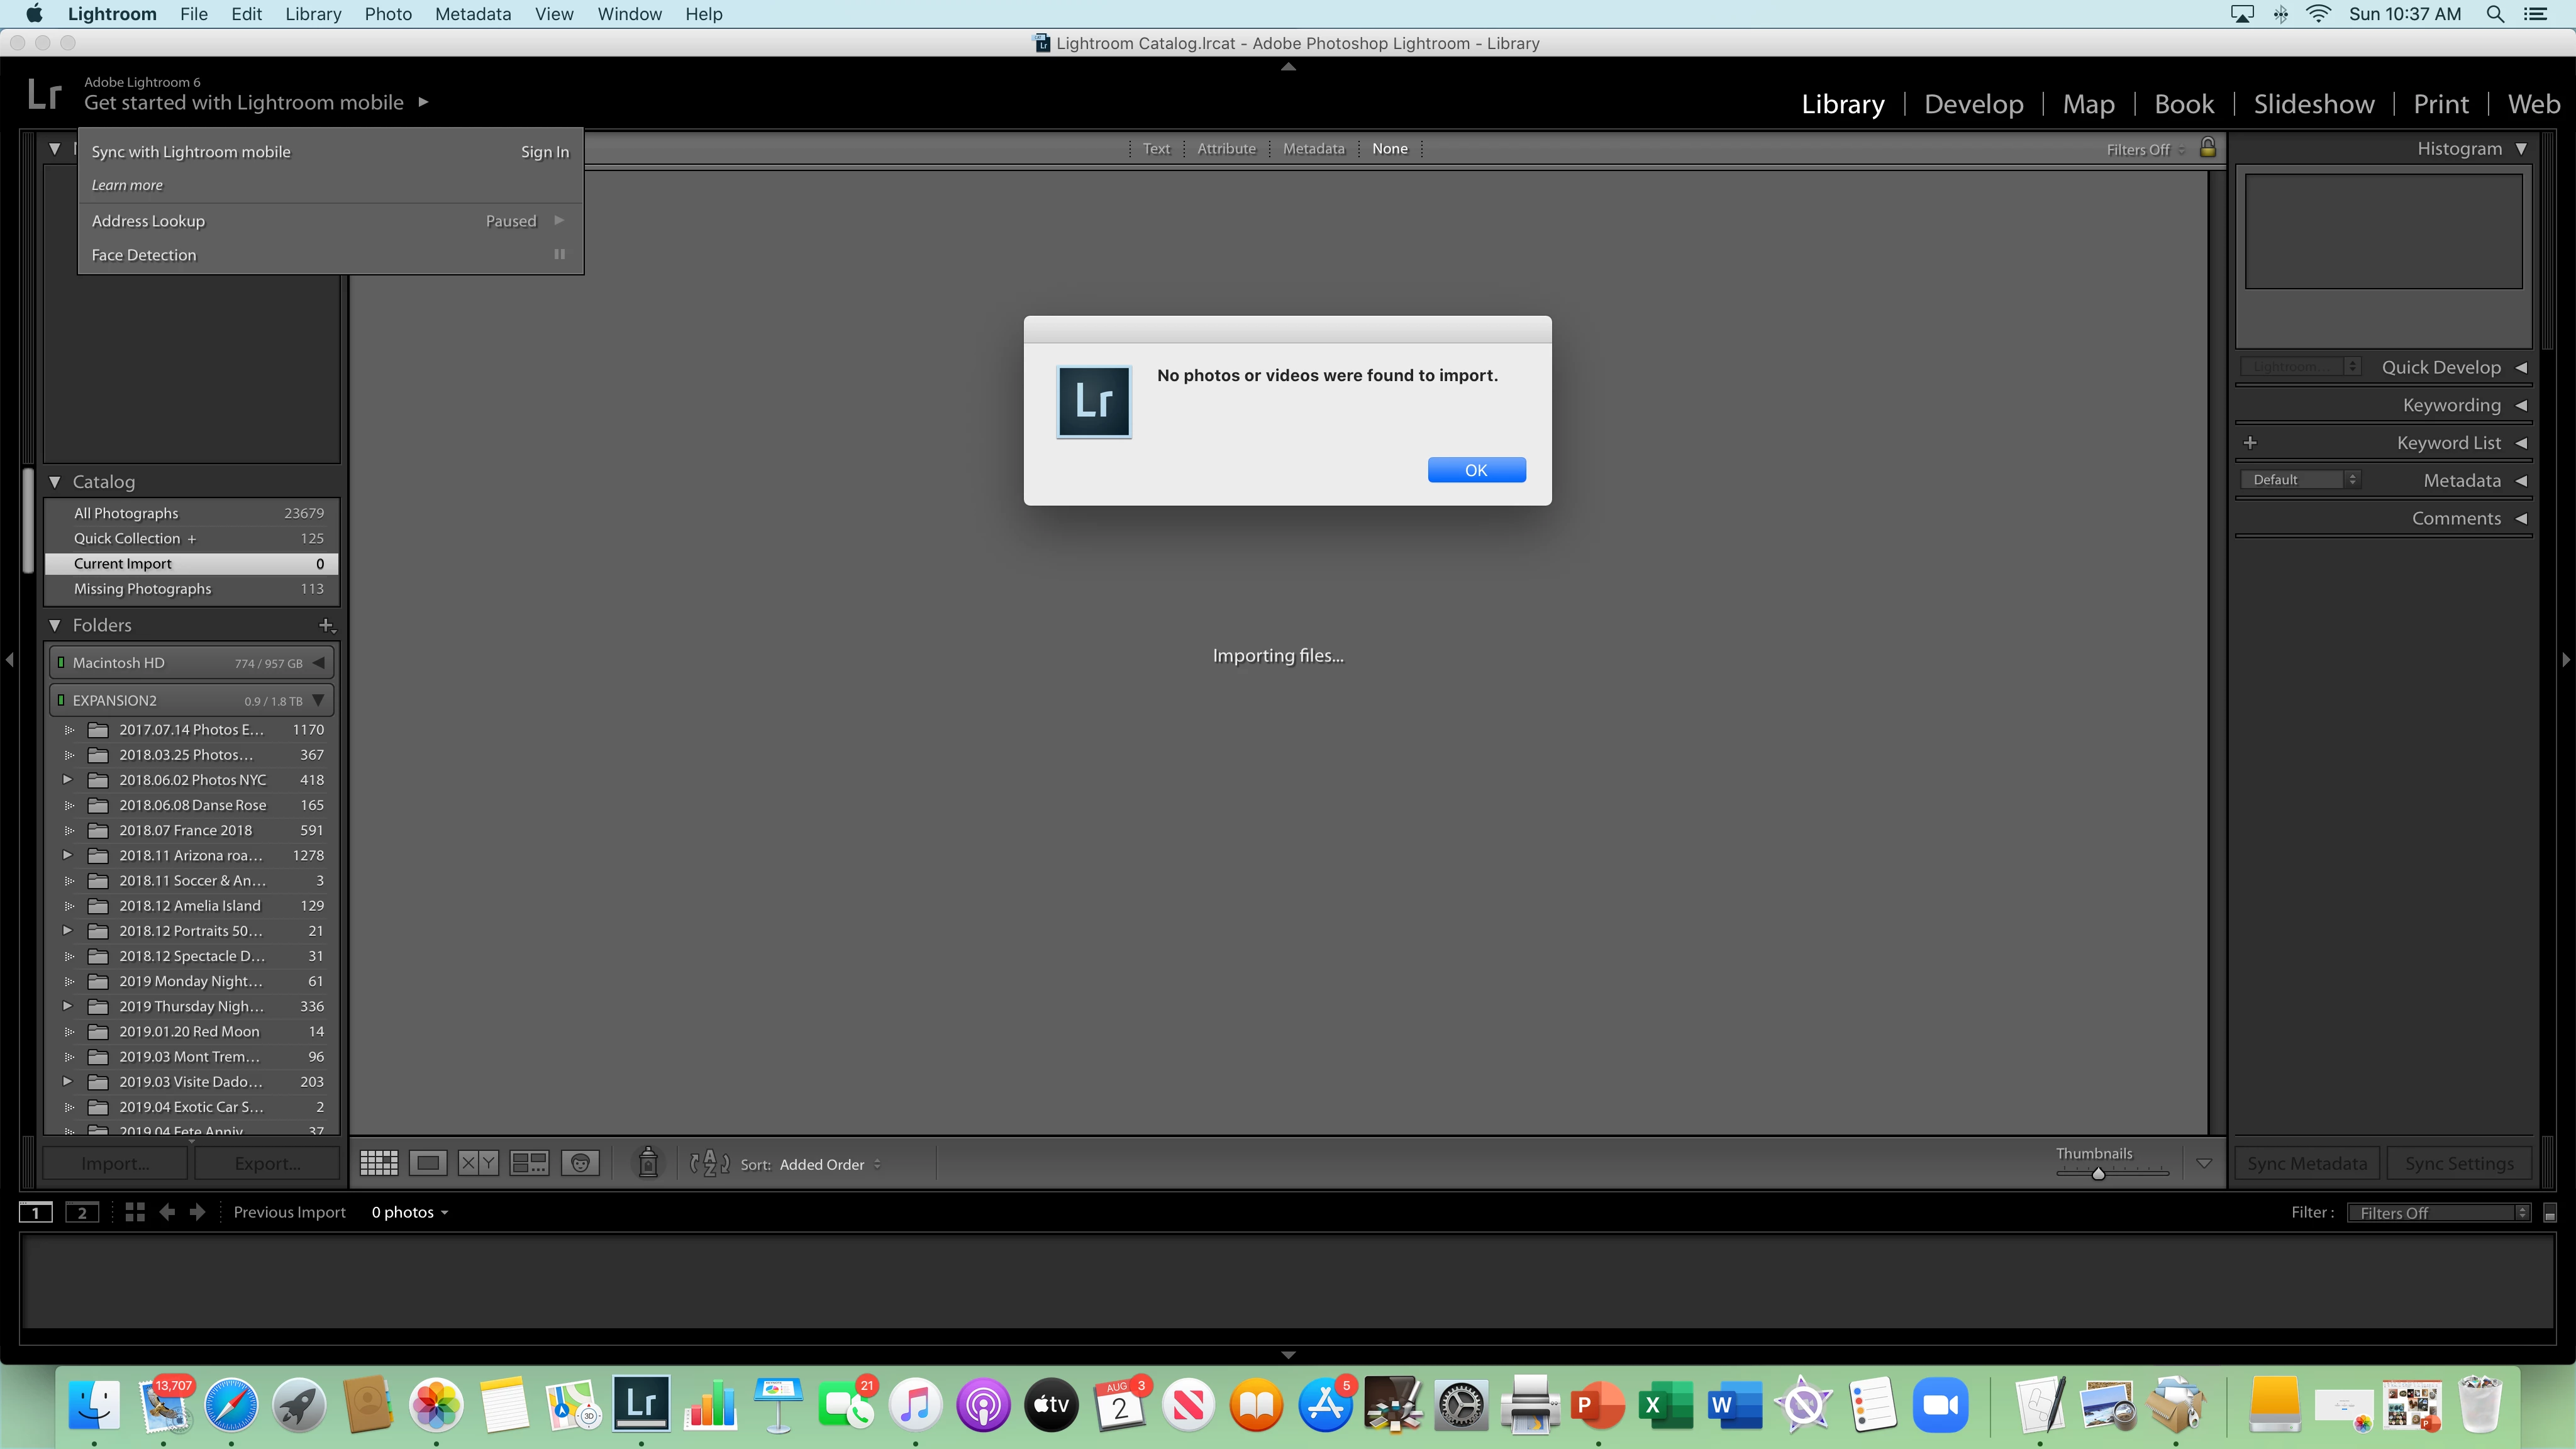Click Sign In for Lightroom mobile

point(544,152)
